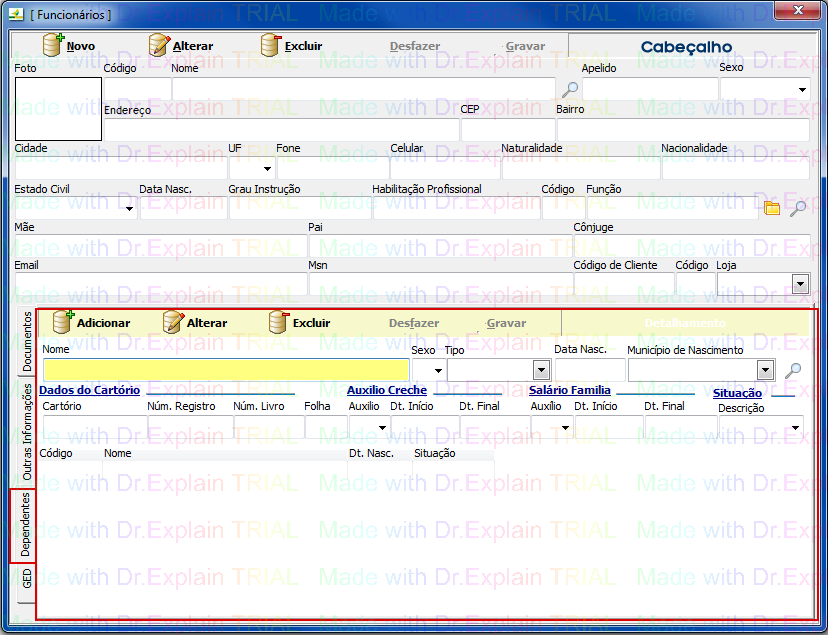The width and height of the screenshot is (828, 635).
Task: Click the magnifier icon next to Função
Action: click(797, 208)
